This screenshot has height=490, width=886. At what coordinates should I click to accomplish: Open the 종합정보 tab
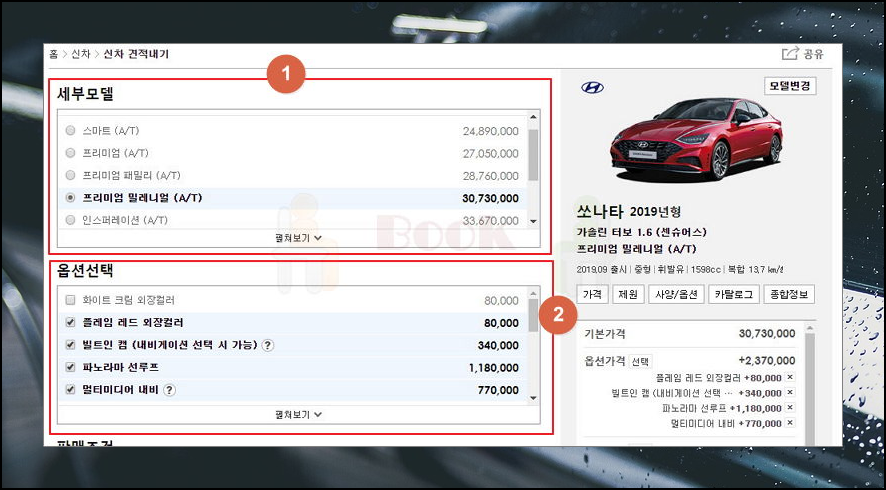[789, 294]
